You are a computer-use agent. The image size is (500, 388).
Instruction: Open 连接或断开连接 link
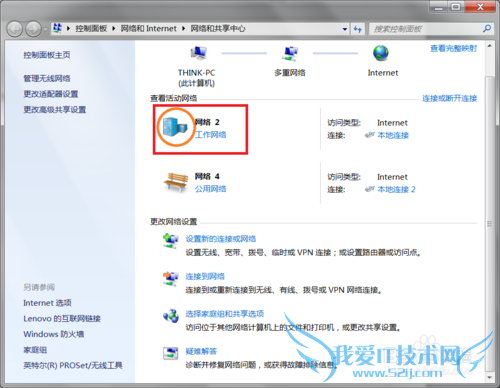(450, 98)
